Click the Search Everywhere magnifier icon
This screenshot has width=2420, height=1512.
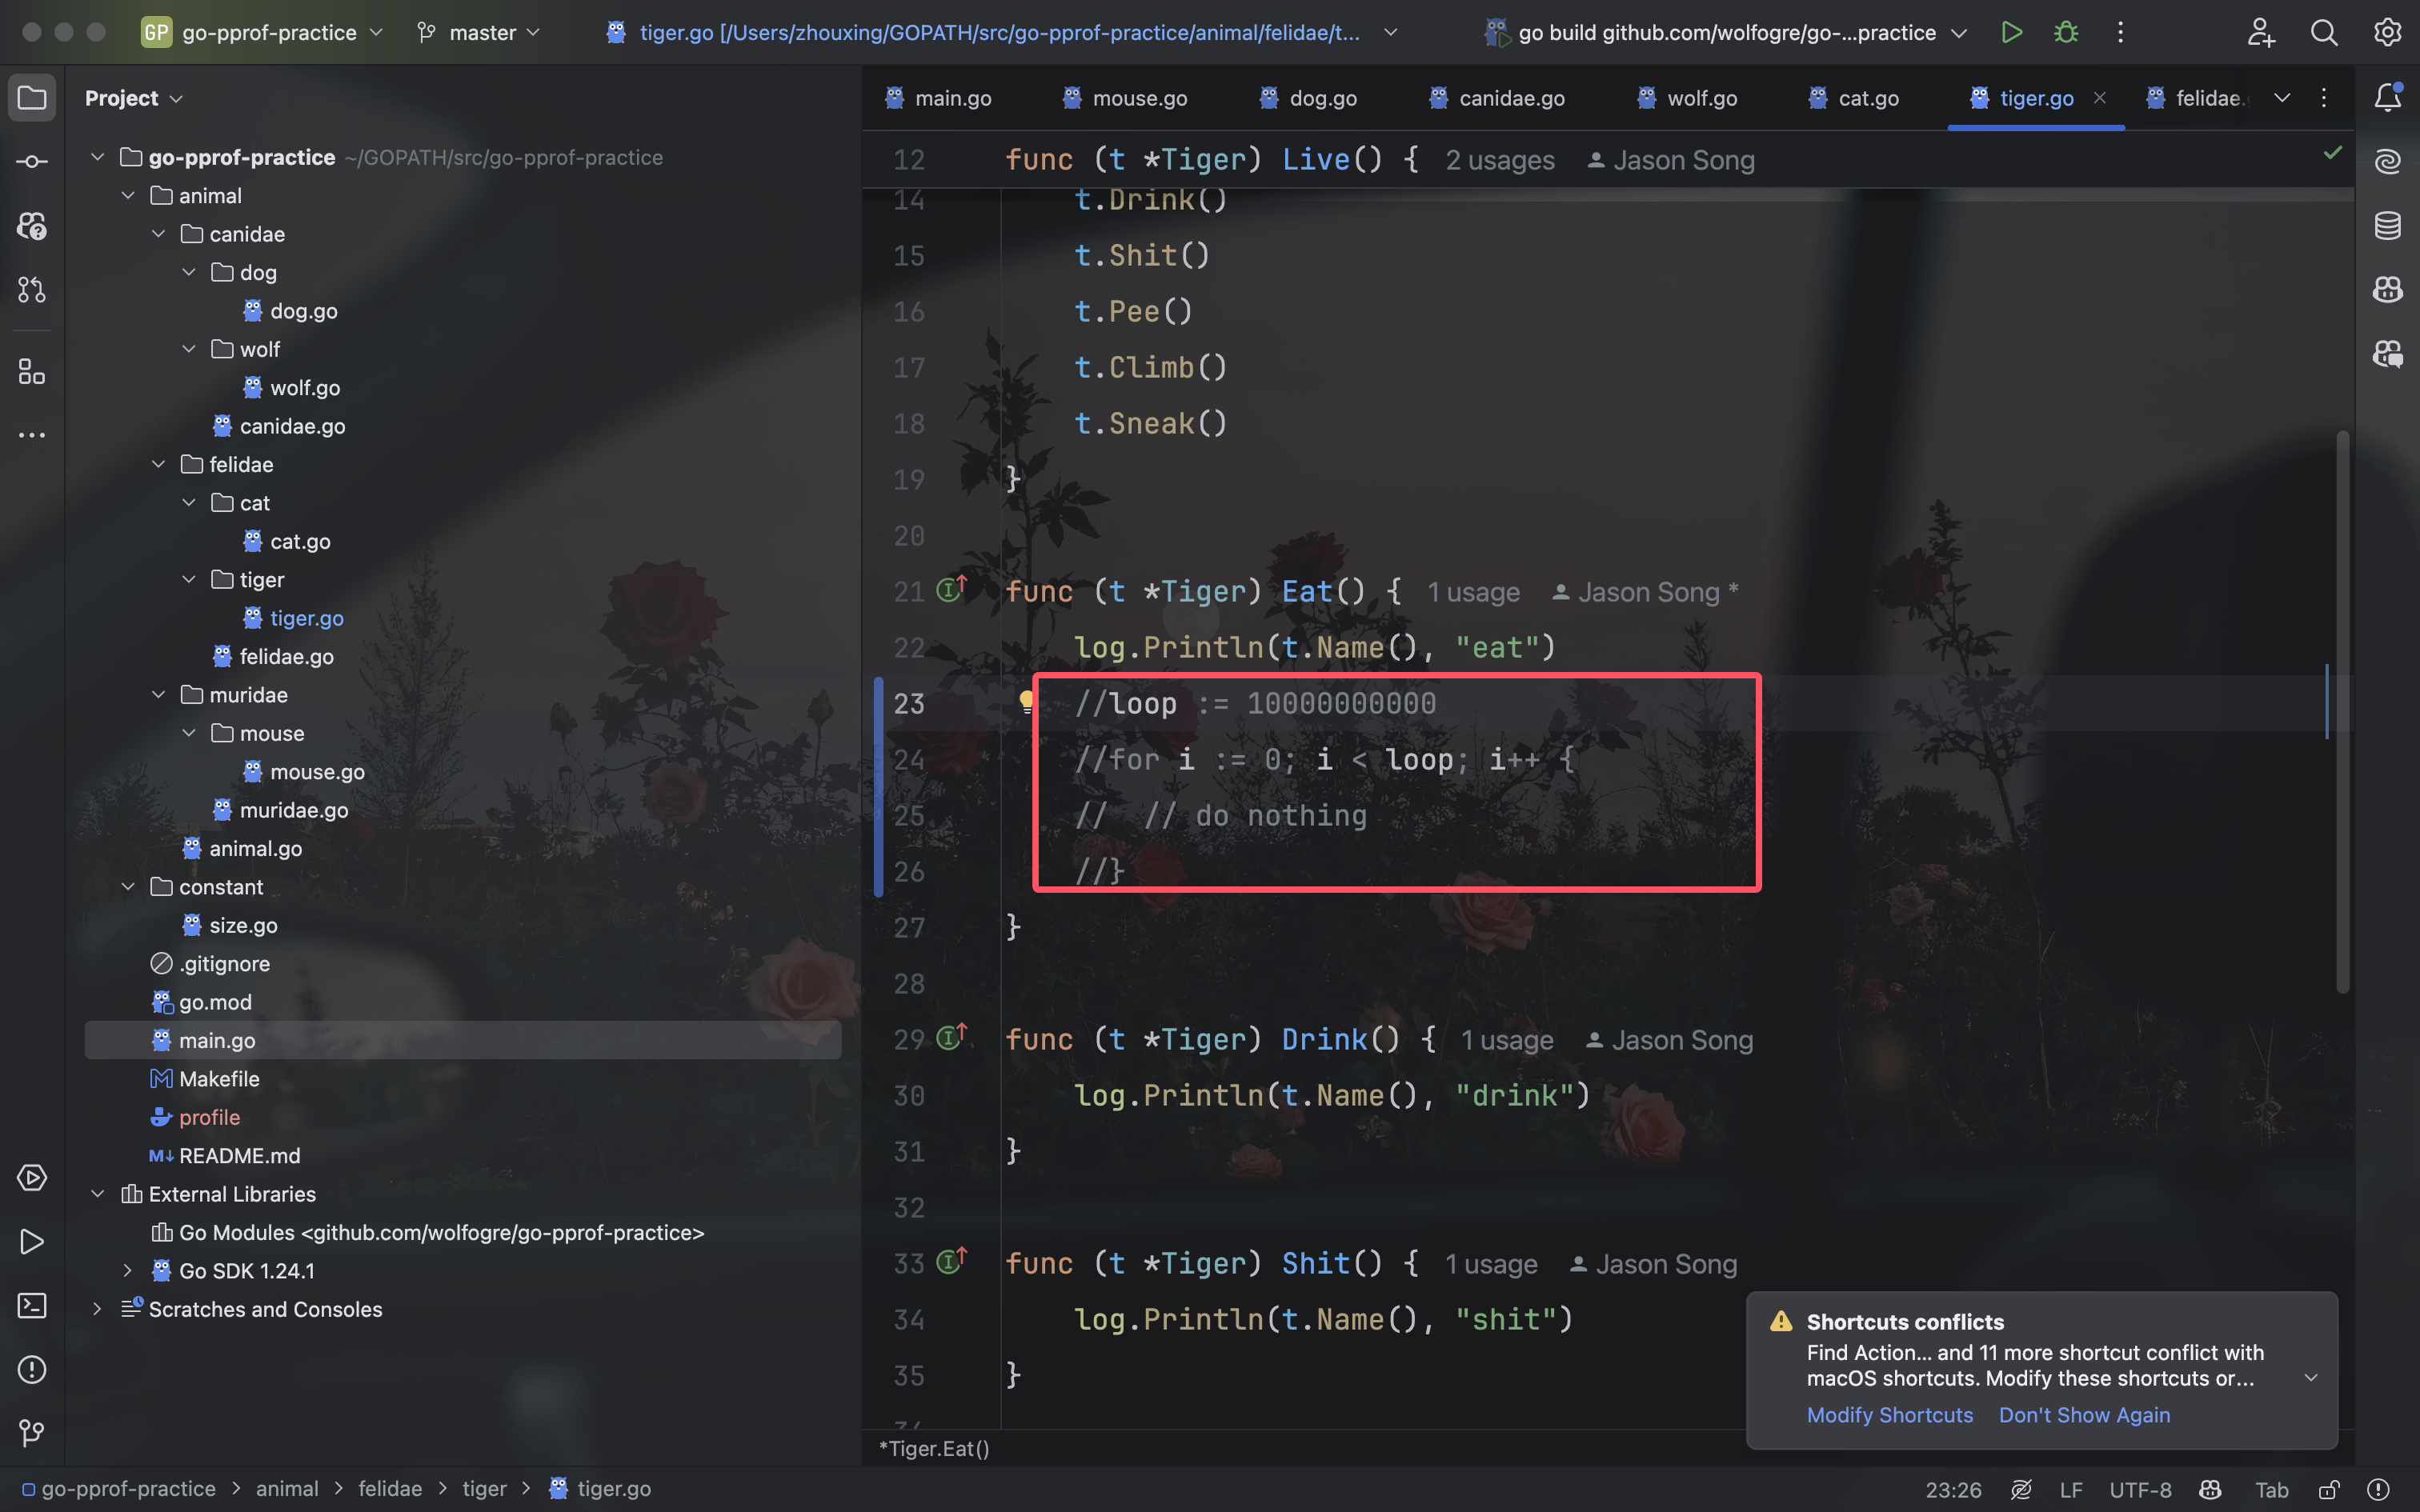click(2324, 32)
